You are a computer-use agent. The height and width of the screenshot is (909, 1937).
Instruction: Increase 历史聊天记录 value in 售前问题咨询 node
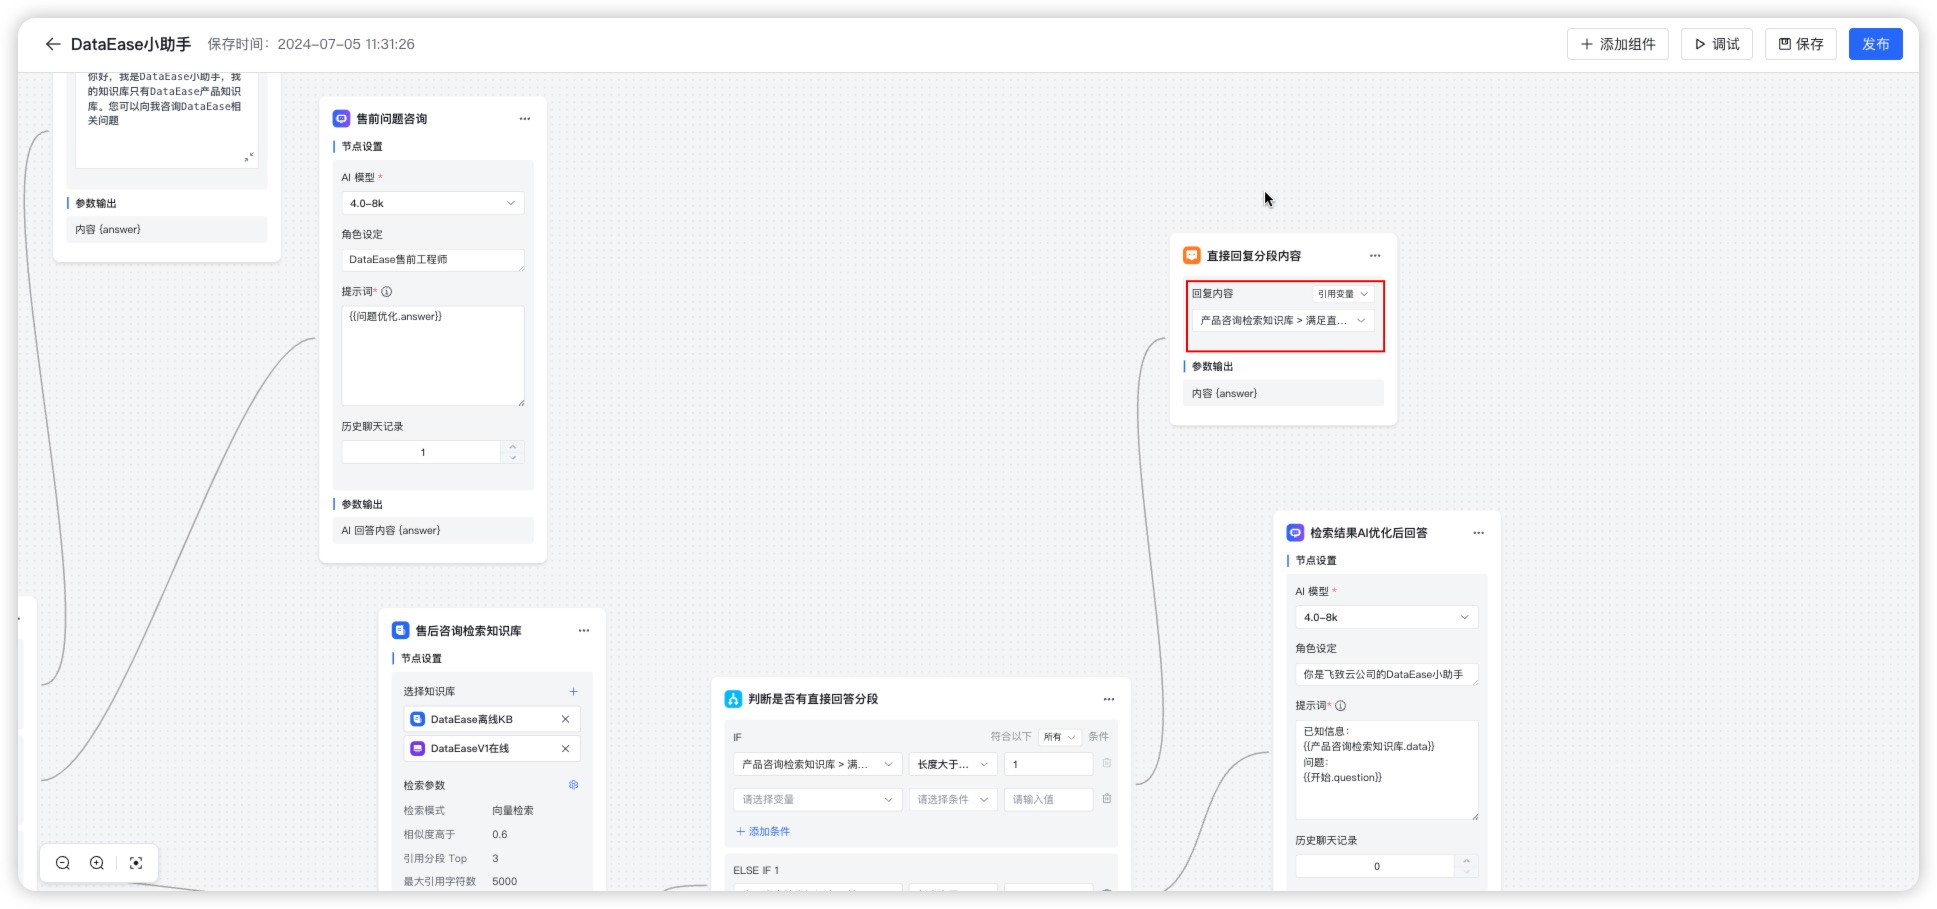[512, 447]
